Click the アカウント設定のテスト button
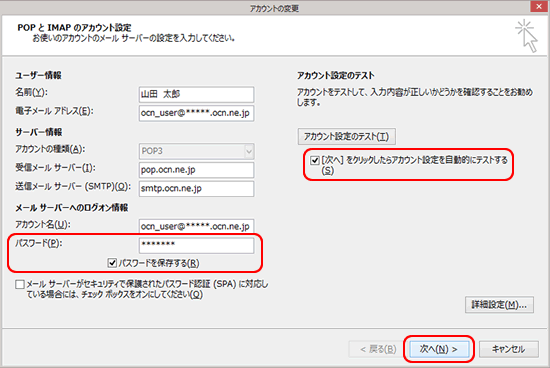The image size is (550, 368). click(347, 136)
